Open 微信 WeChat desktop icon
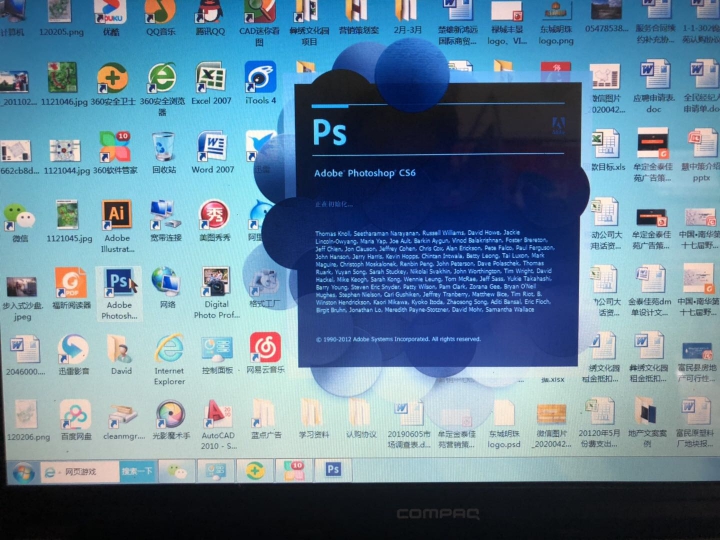The image size is (720, 540). tap(19, 221)
